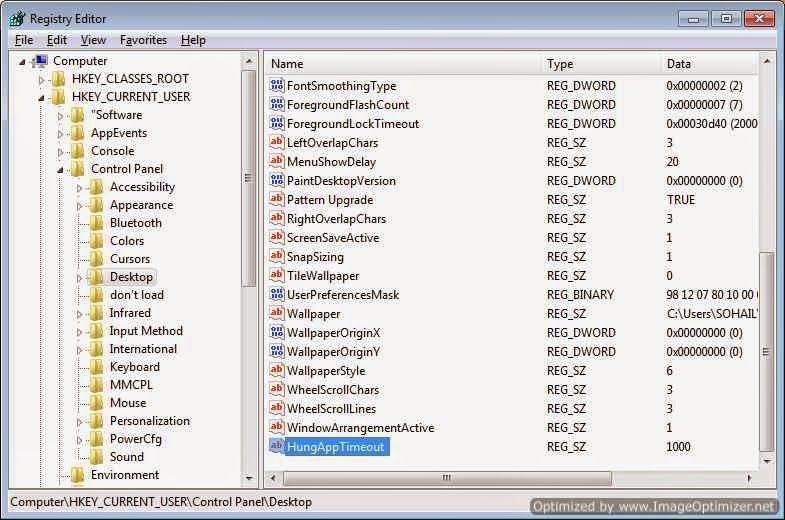The image size is (785, 520).
Task: Select the Bluetooth key in tree
Action: (x=136, y=223)
